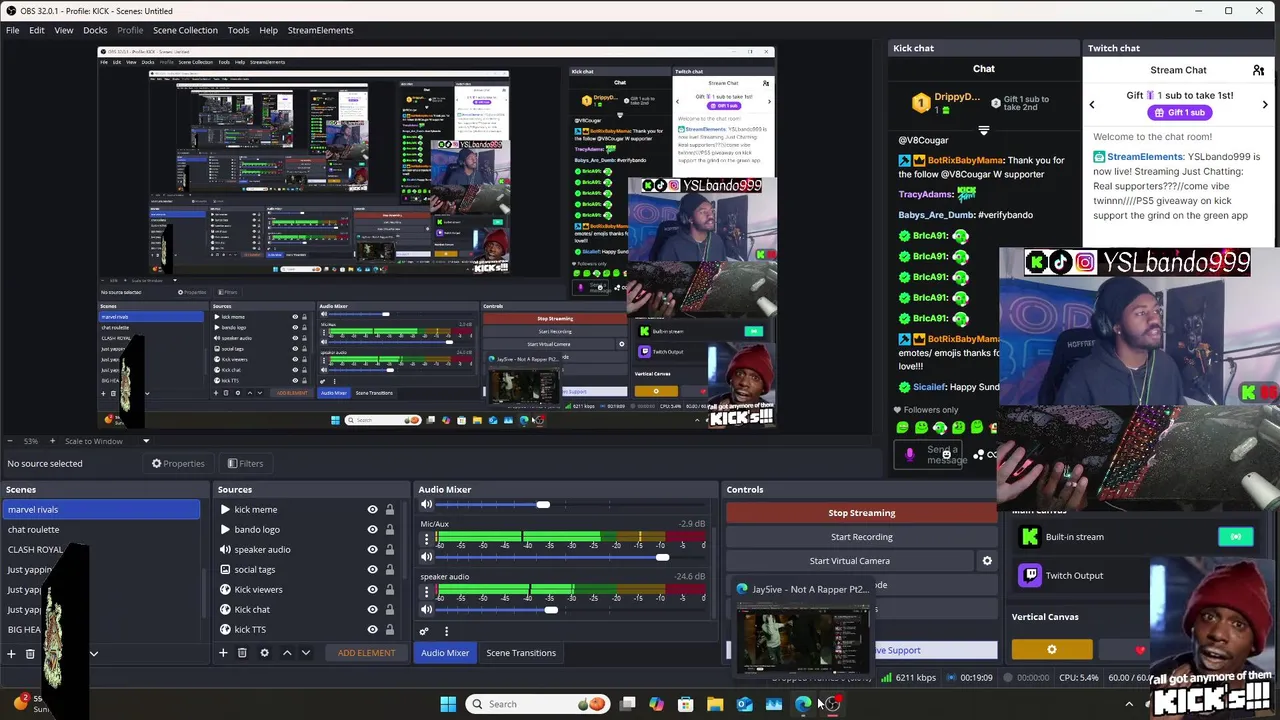The width and height of the screenshot is (1280, 720).
Task: Open Outlook from the taskbar
Action: (x=744, y=704)
